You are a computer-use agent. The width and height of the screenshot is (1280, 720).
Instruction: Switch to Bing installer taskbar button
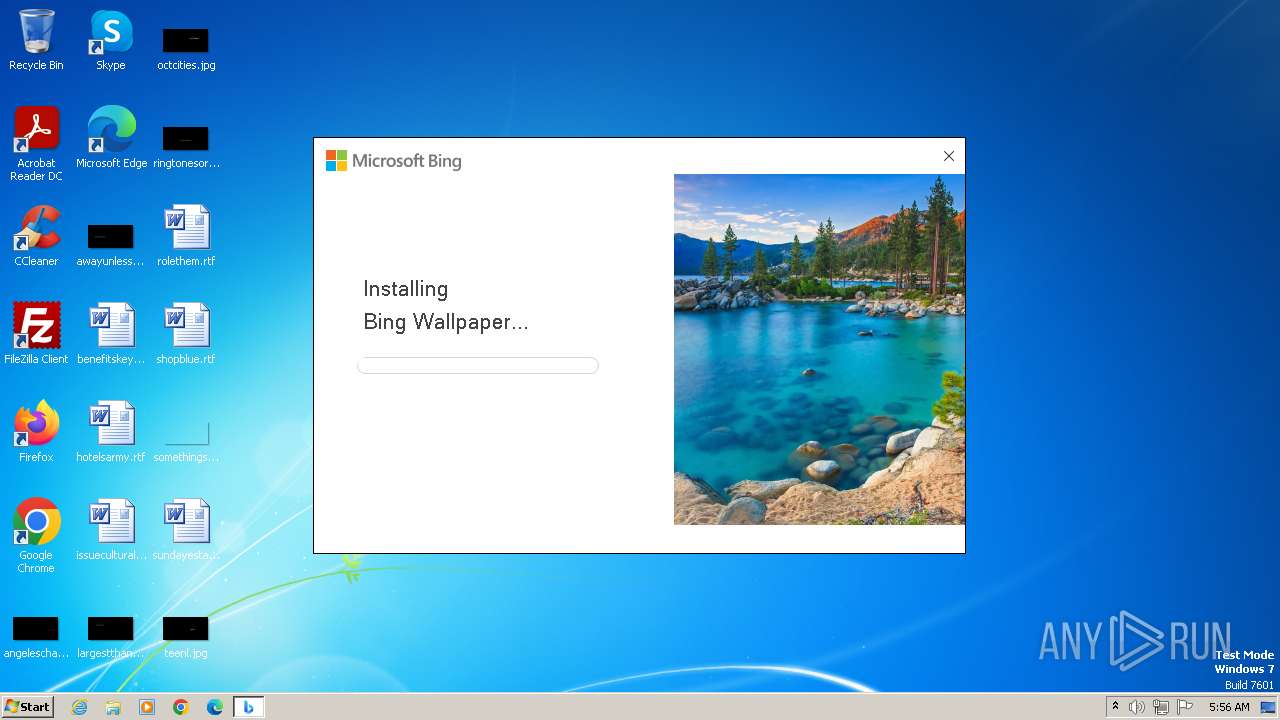pyautogui.click(x=248, y=707)
